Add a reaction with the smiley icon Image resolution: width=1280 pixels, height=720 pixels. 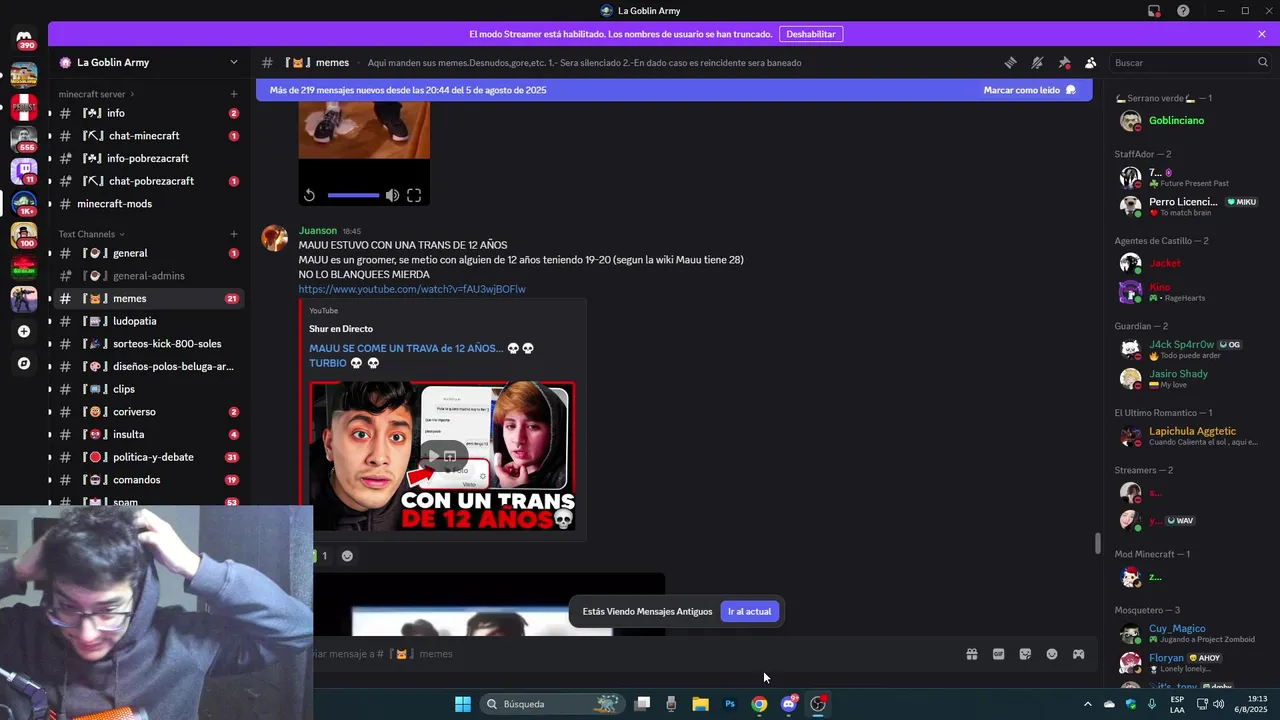[347, 556]
